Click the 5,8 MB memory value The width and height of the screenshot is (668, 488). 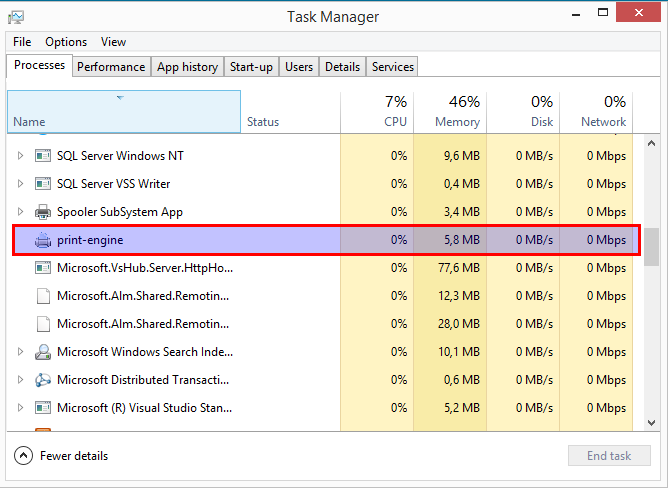462,240
